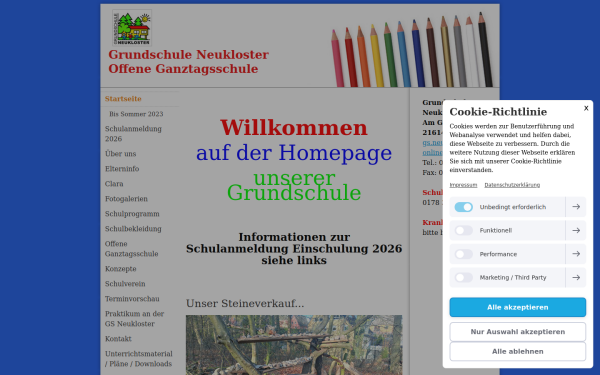Go to Schulanmeldung 2026 page

[133, 134]
